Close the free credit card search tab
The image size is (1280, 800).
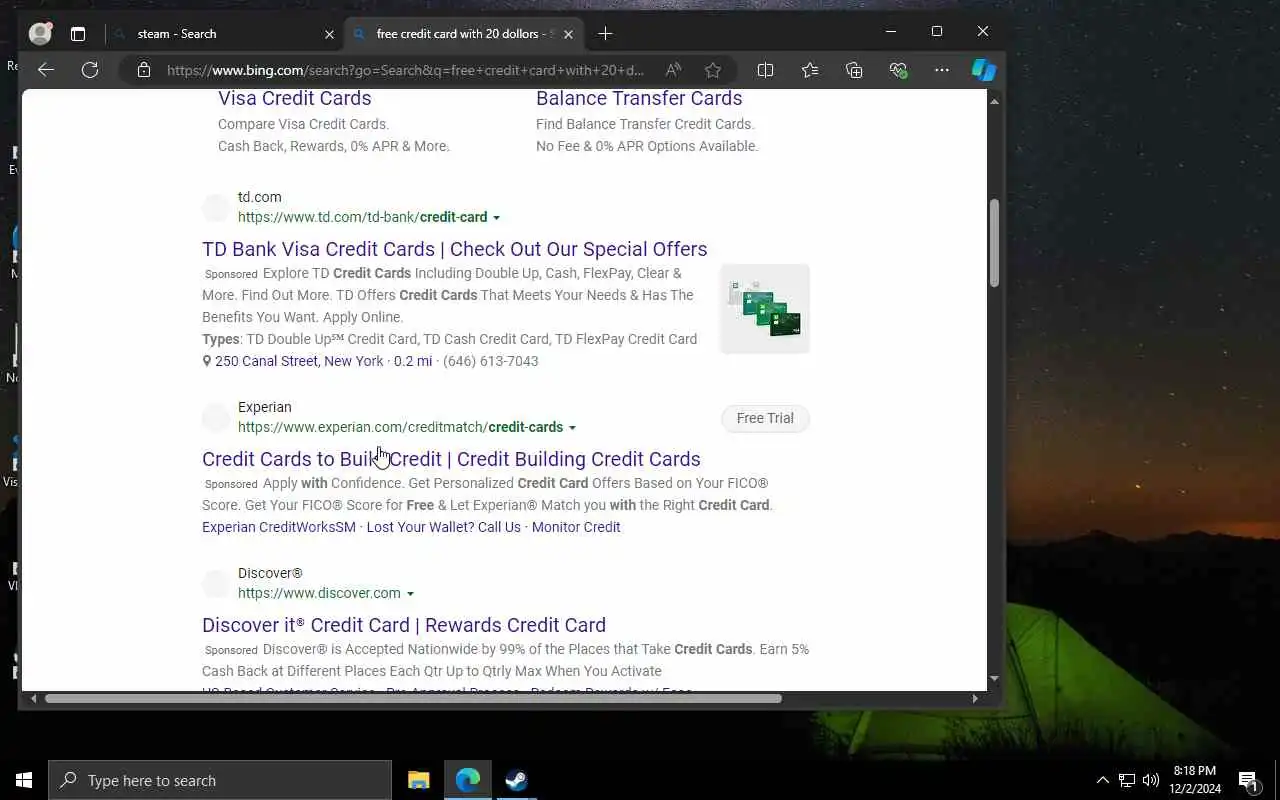568,34
